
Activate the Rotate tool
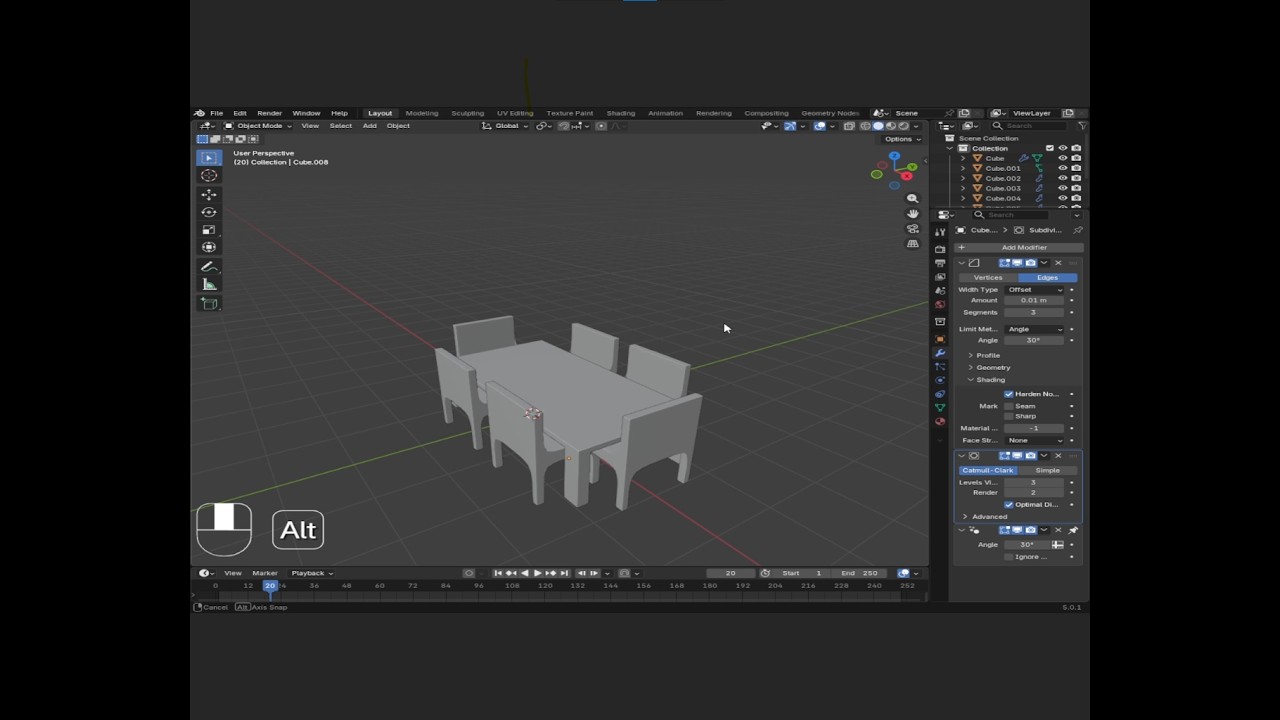(209, 212)
